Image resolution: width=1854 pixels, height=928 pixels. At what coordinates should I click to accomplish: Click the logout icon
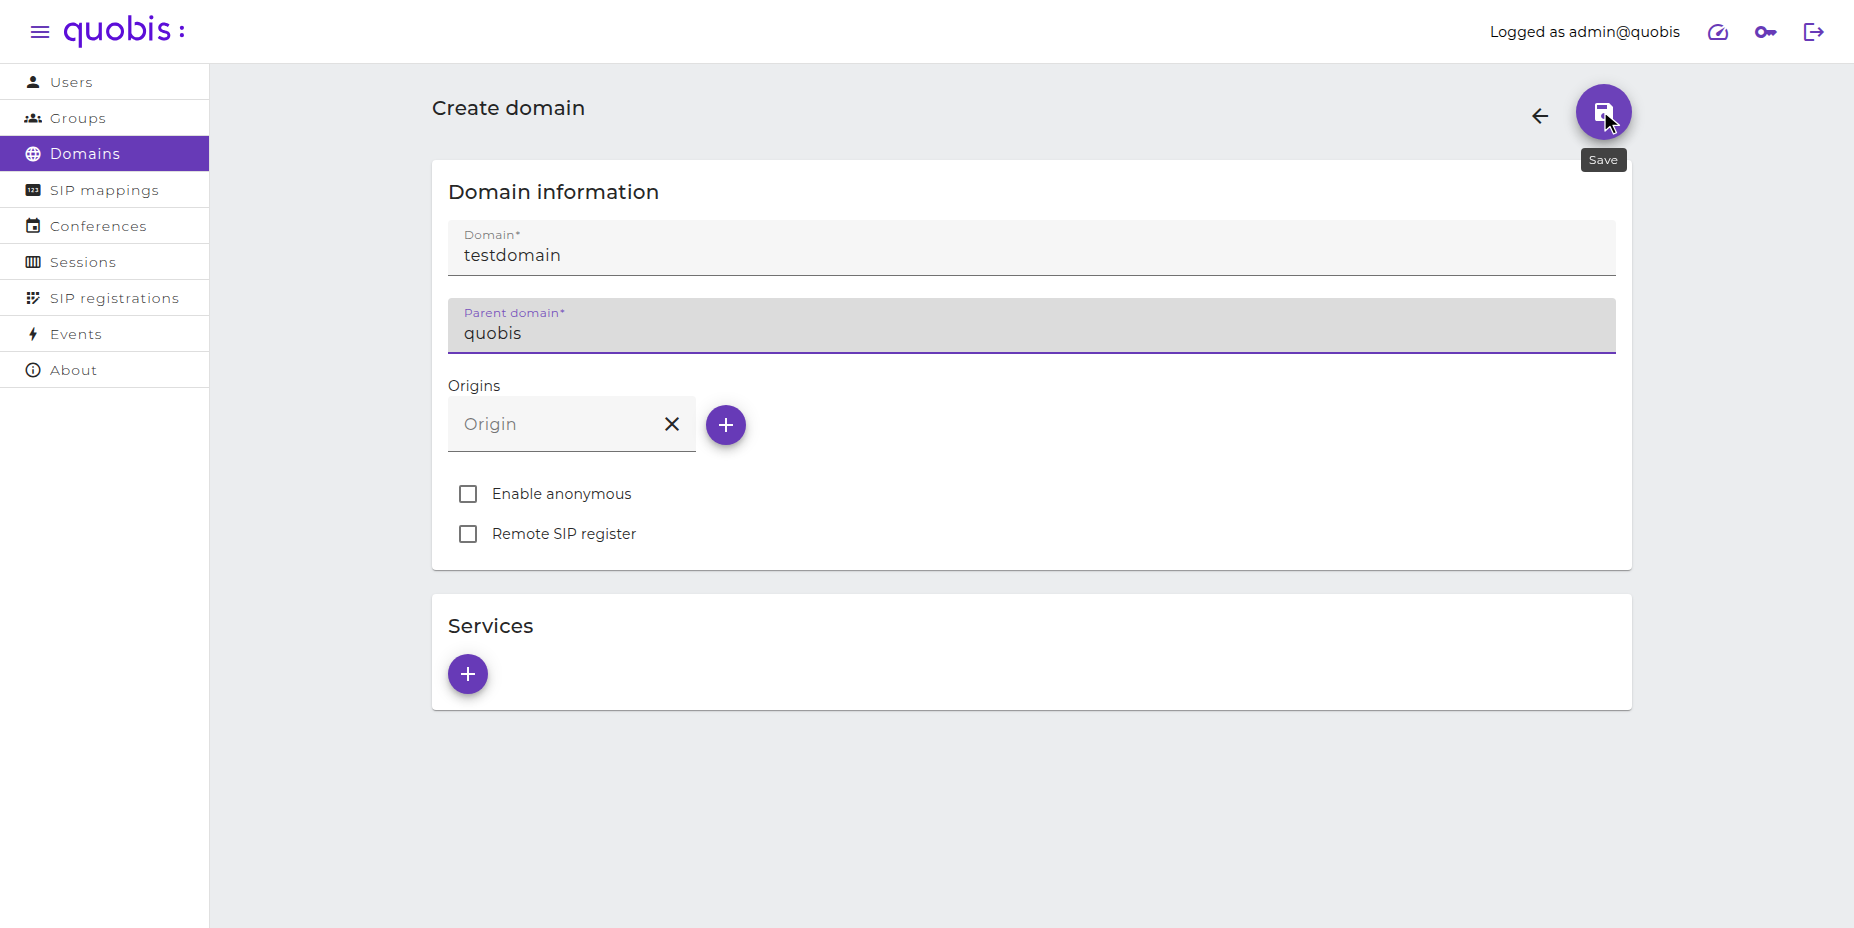[1814, 32]
